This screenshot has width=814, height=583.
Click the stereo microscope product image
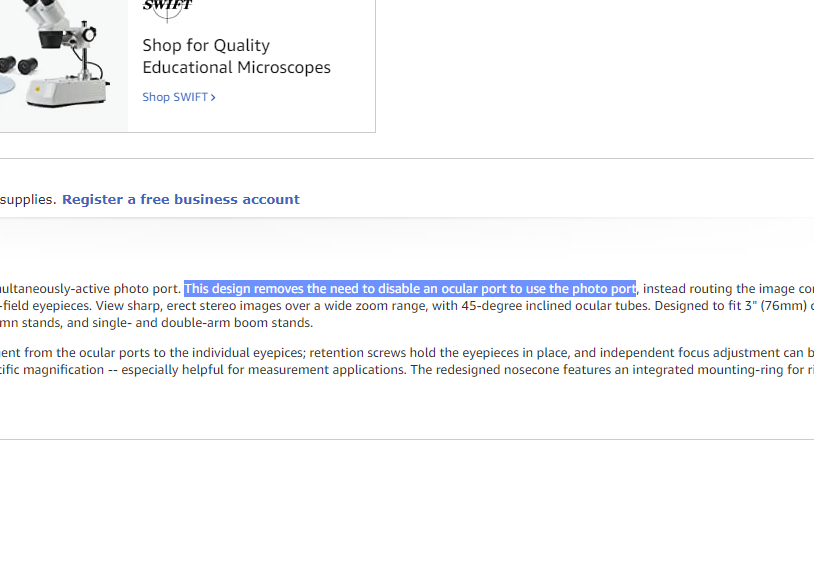(60, 60)
